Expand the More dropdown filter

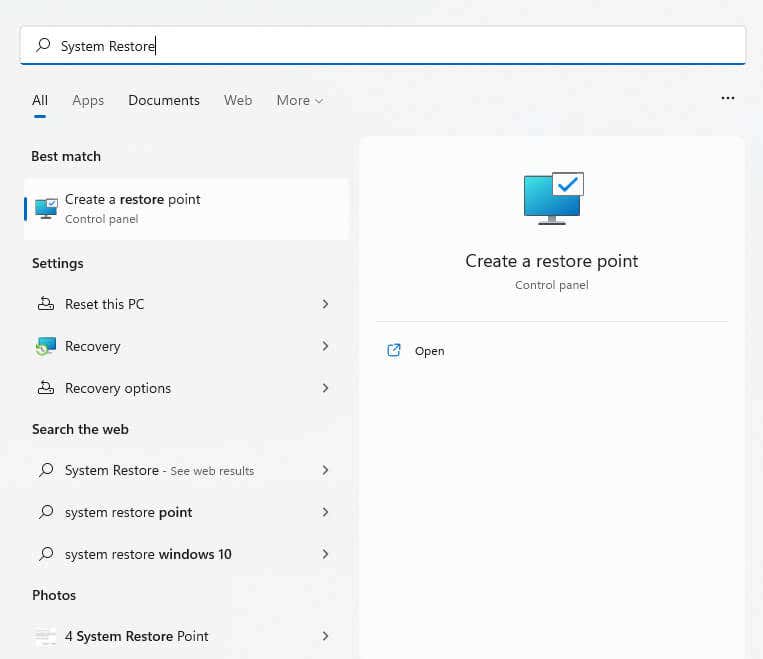point(300,100)
